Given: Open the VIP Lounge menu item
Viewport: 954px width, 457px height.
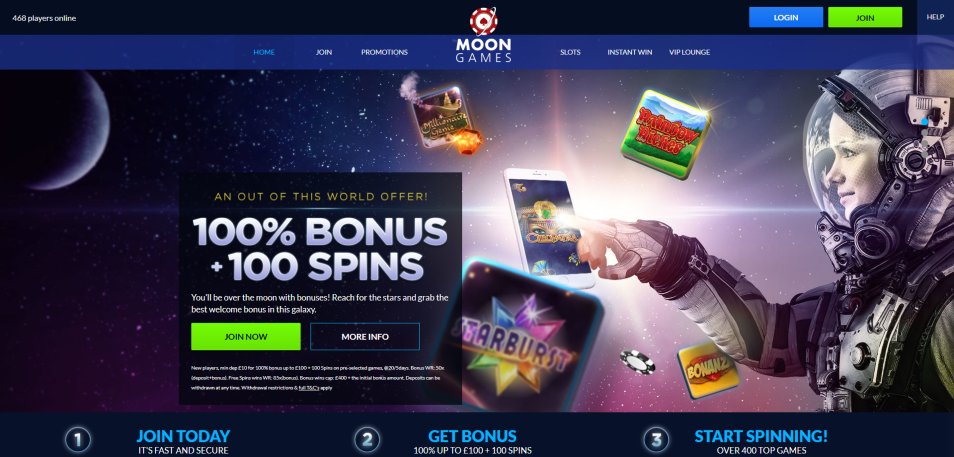Looking at the screenshot, I should click(x=689, y=52).
